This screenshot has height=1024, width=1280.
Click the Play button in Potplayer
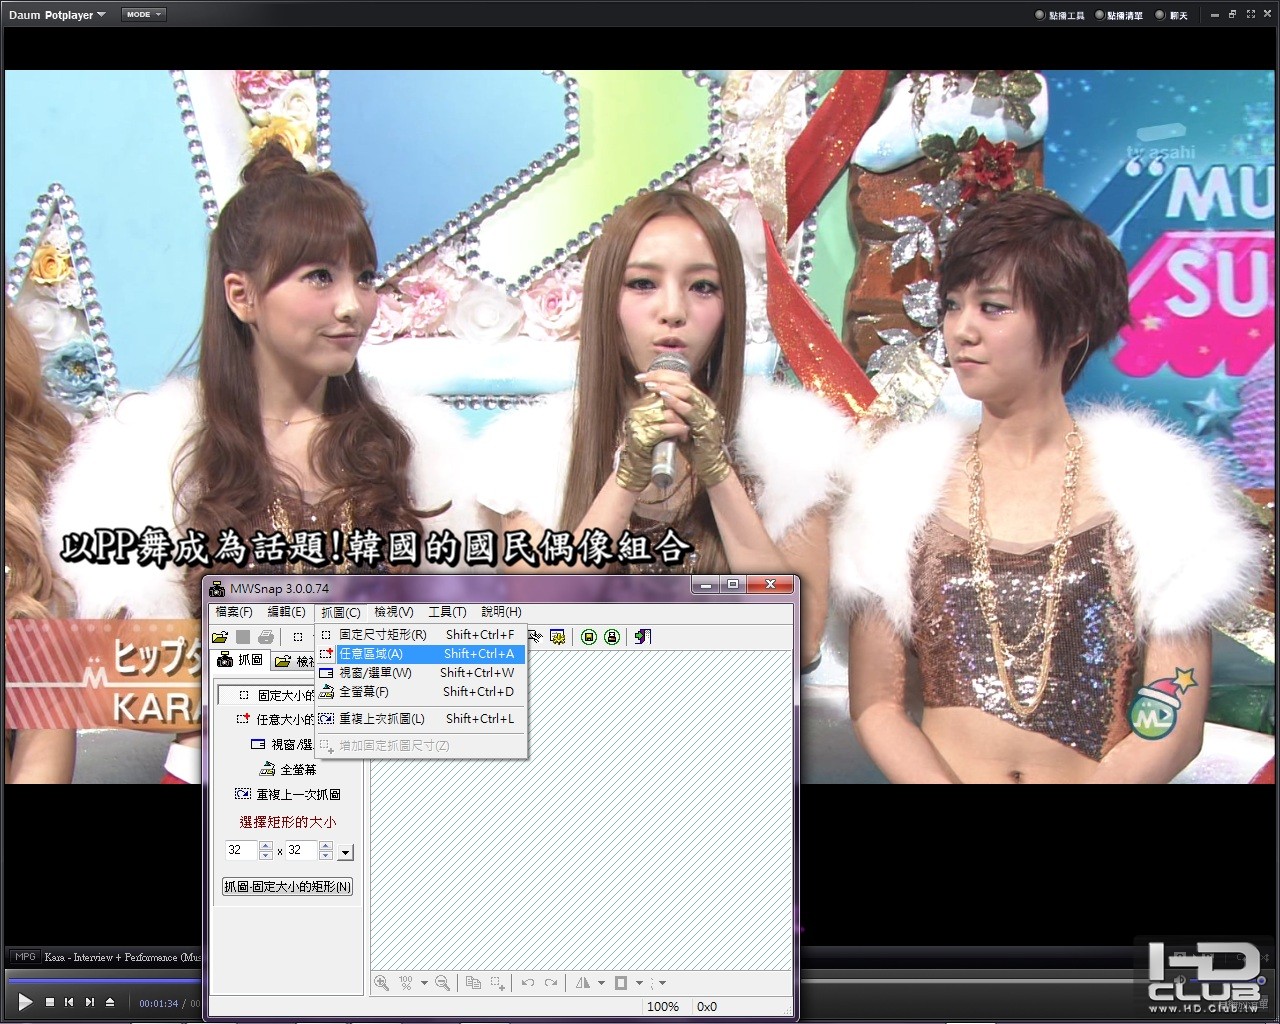coord(25,1001)
